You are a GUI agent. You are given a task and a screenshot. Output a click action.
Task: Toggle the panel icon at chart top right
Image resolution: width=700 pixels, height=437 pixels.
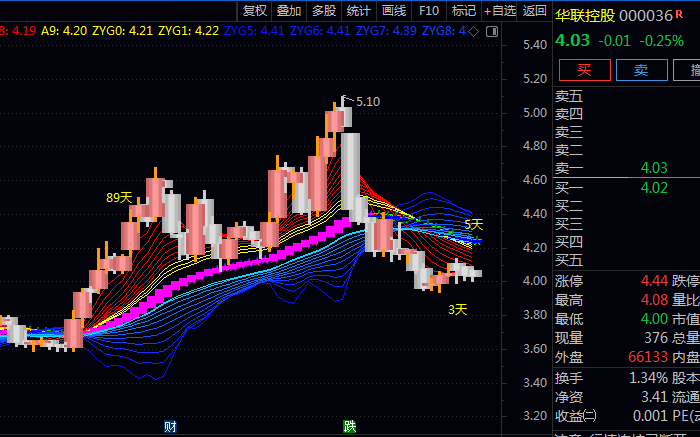492,32
